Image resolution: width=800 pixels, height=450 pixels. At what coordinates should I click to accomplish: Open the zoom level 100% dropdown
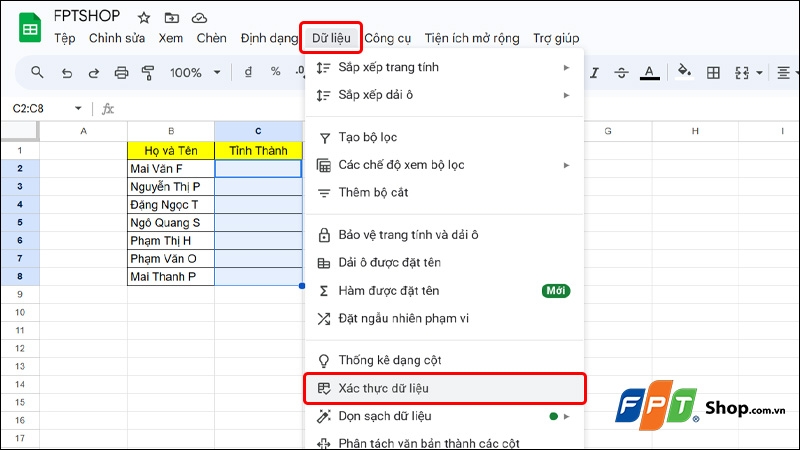point(195,73)
